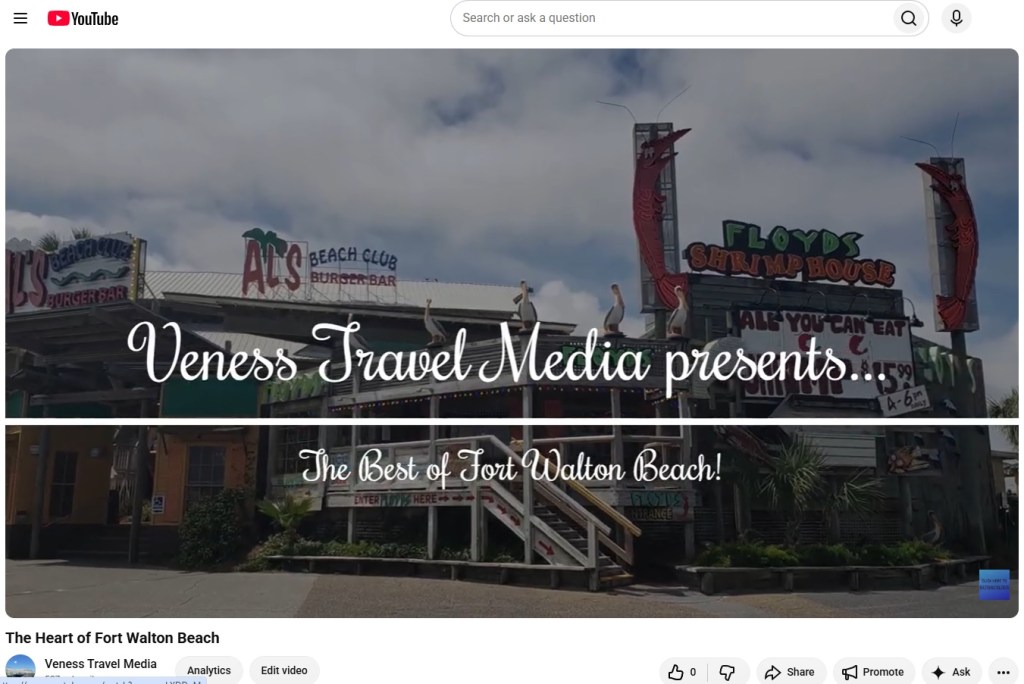Dislike the video with thumbs down

pos(727,672)
